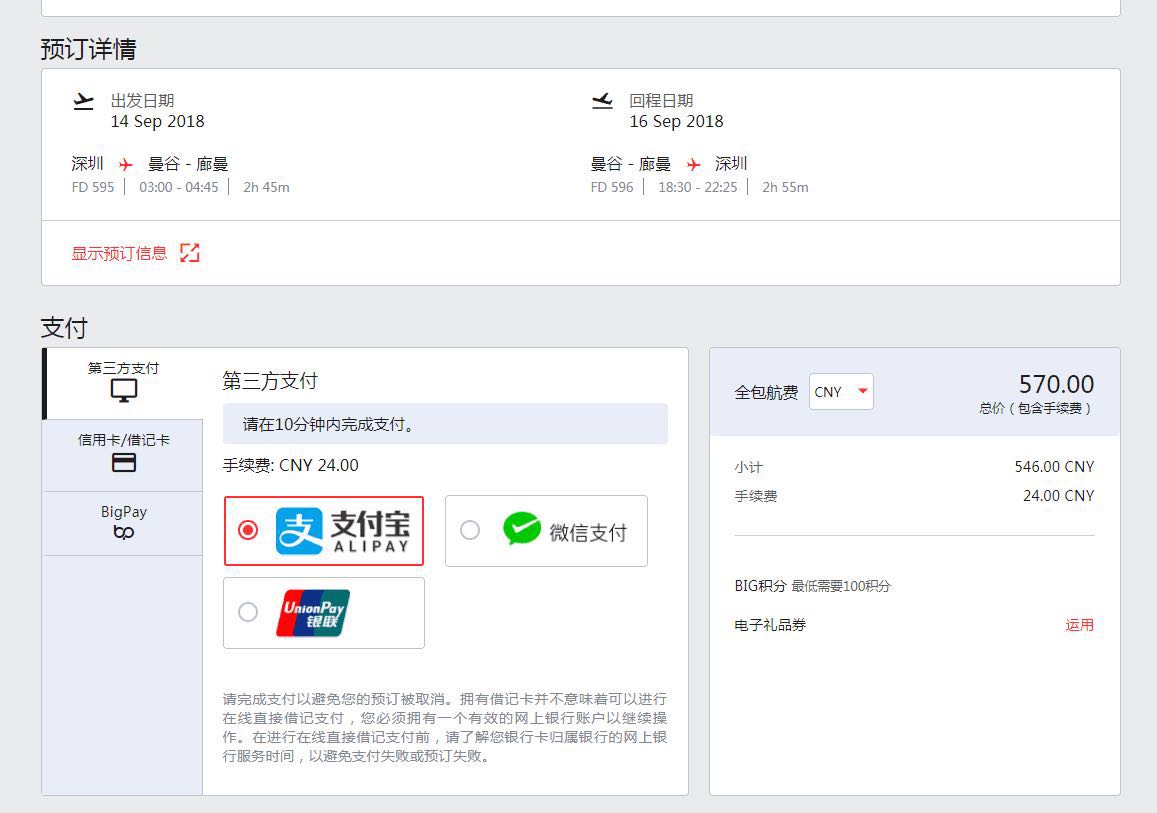Click flight number FD 596

coord(612,187)
